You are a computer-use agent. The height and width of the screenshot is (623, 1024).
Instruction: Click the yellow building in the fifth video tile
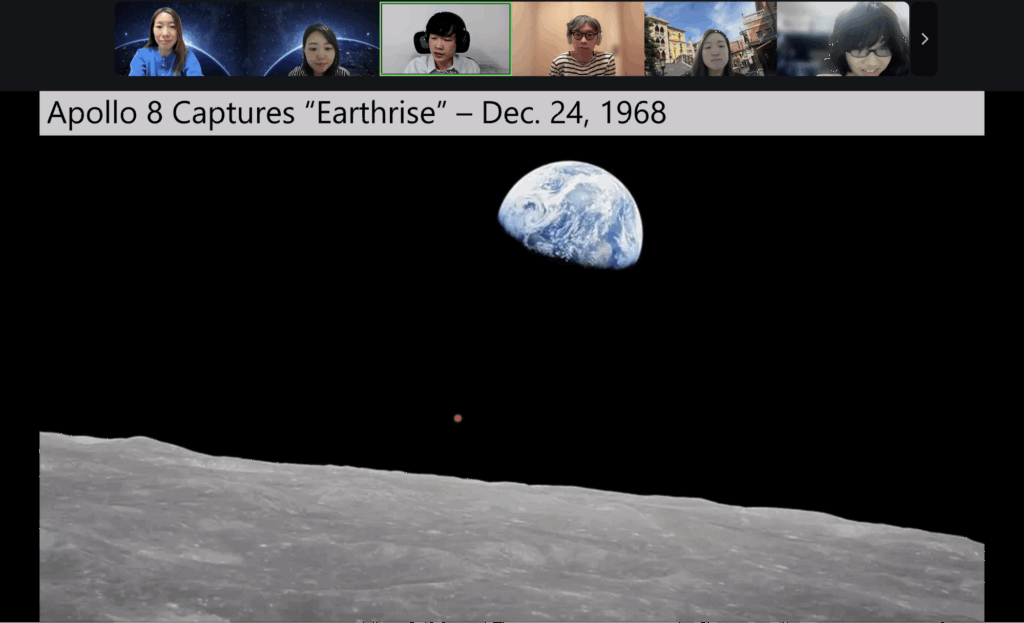pyautogui.click(x=678, y=43)
